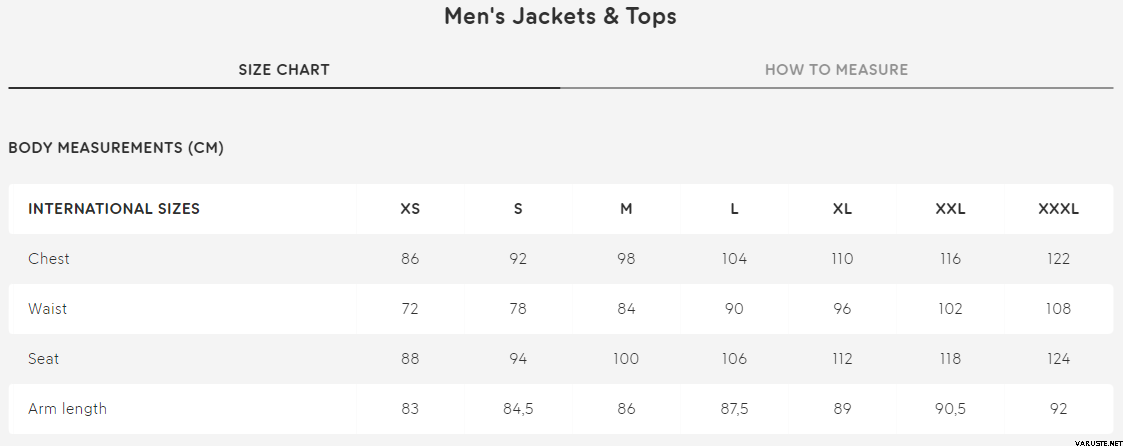
Task: Click the Men's Jackets & Tops heading
Action: coord(560,16)
